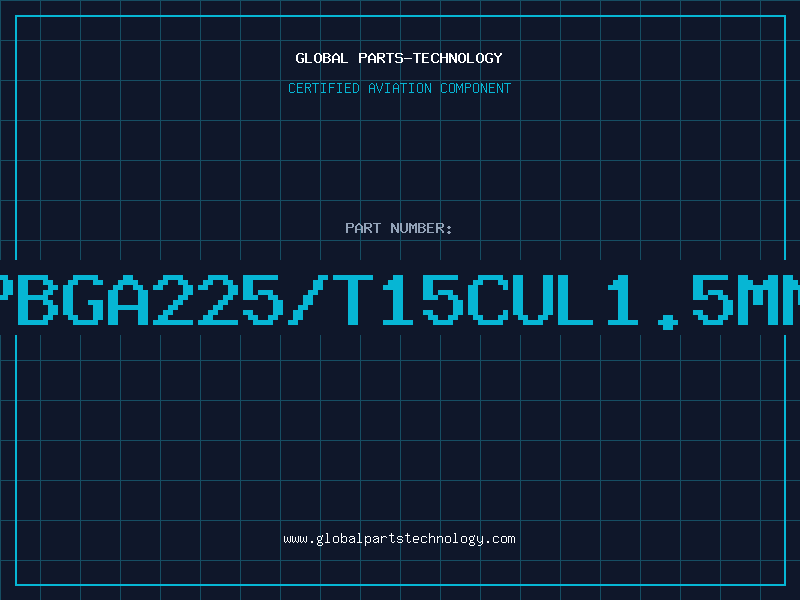Image resolution: width=800 pixels, height=600 pixels.
Task: Click the PART NUMBER: label
Action: (399, 228)
